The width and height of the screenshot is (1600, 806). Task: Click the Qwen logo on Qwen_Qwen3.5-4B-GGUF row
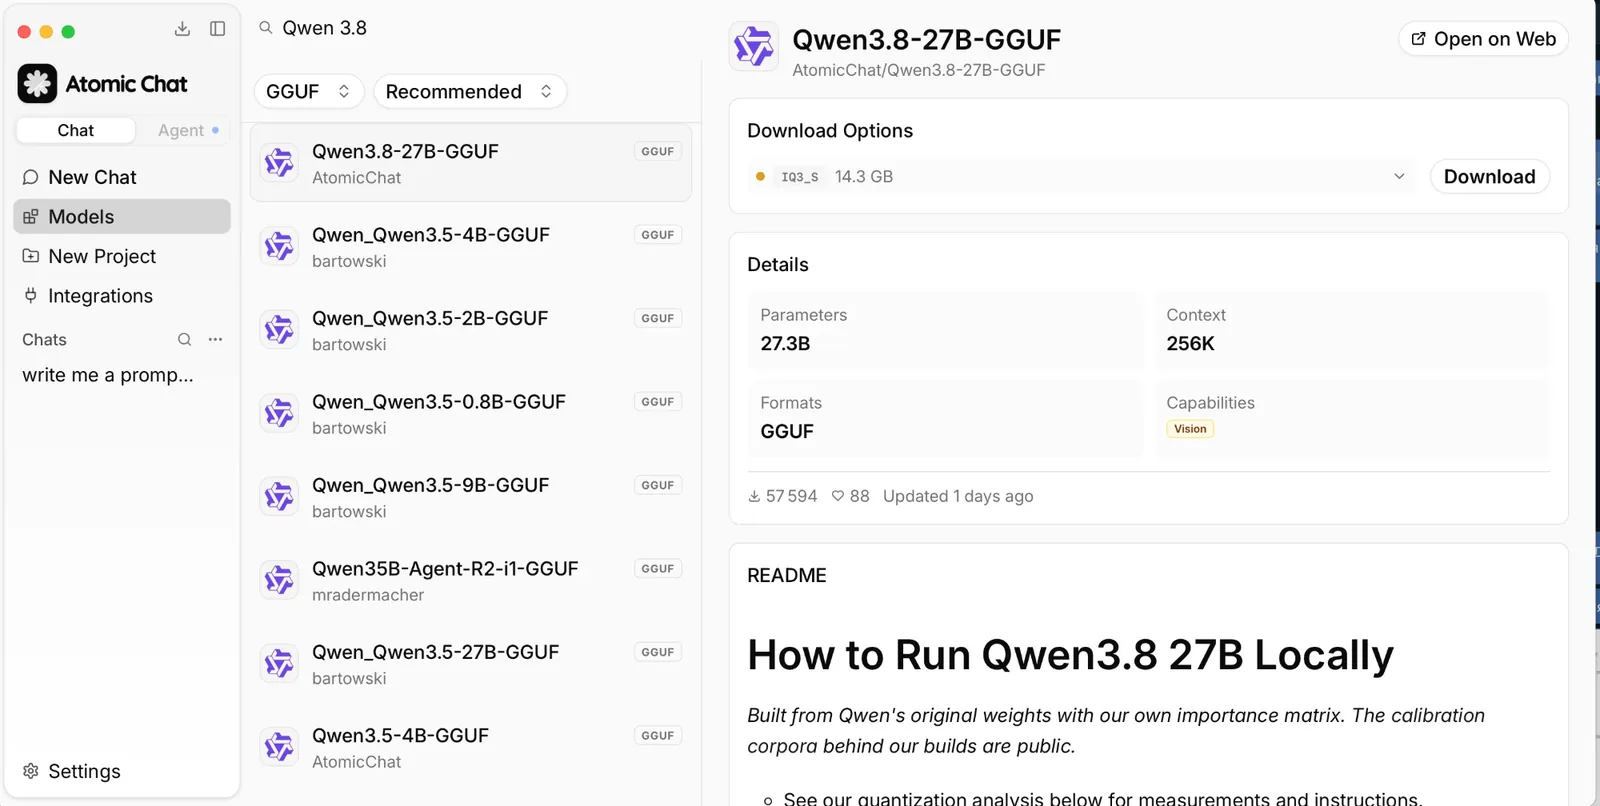click(279, 246)
